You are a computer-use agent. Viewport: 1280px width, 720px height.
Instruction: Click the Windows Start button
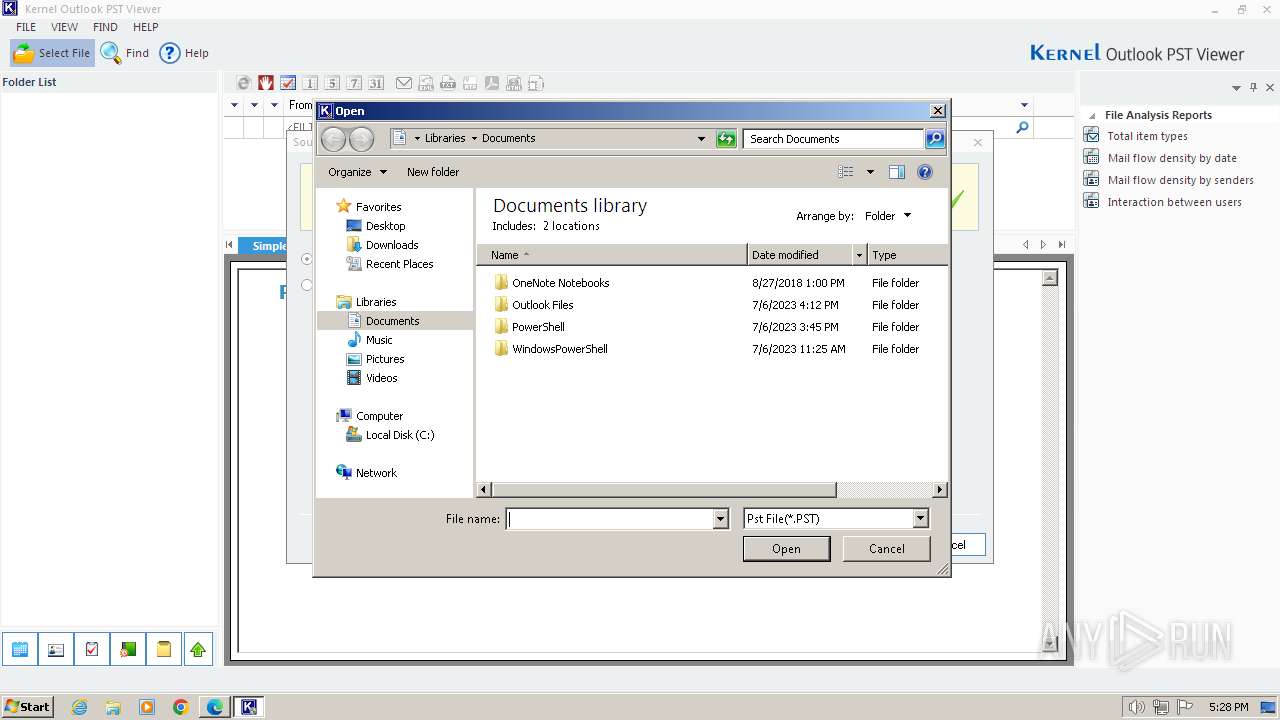pos(27,706)
